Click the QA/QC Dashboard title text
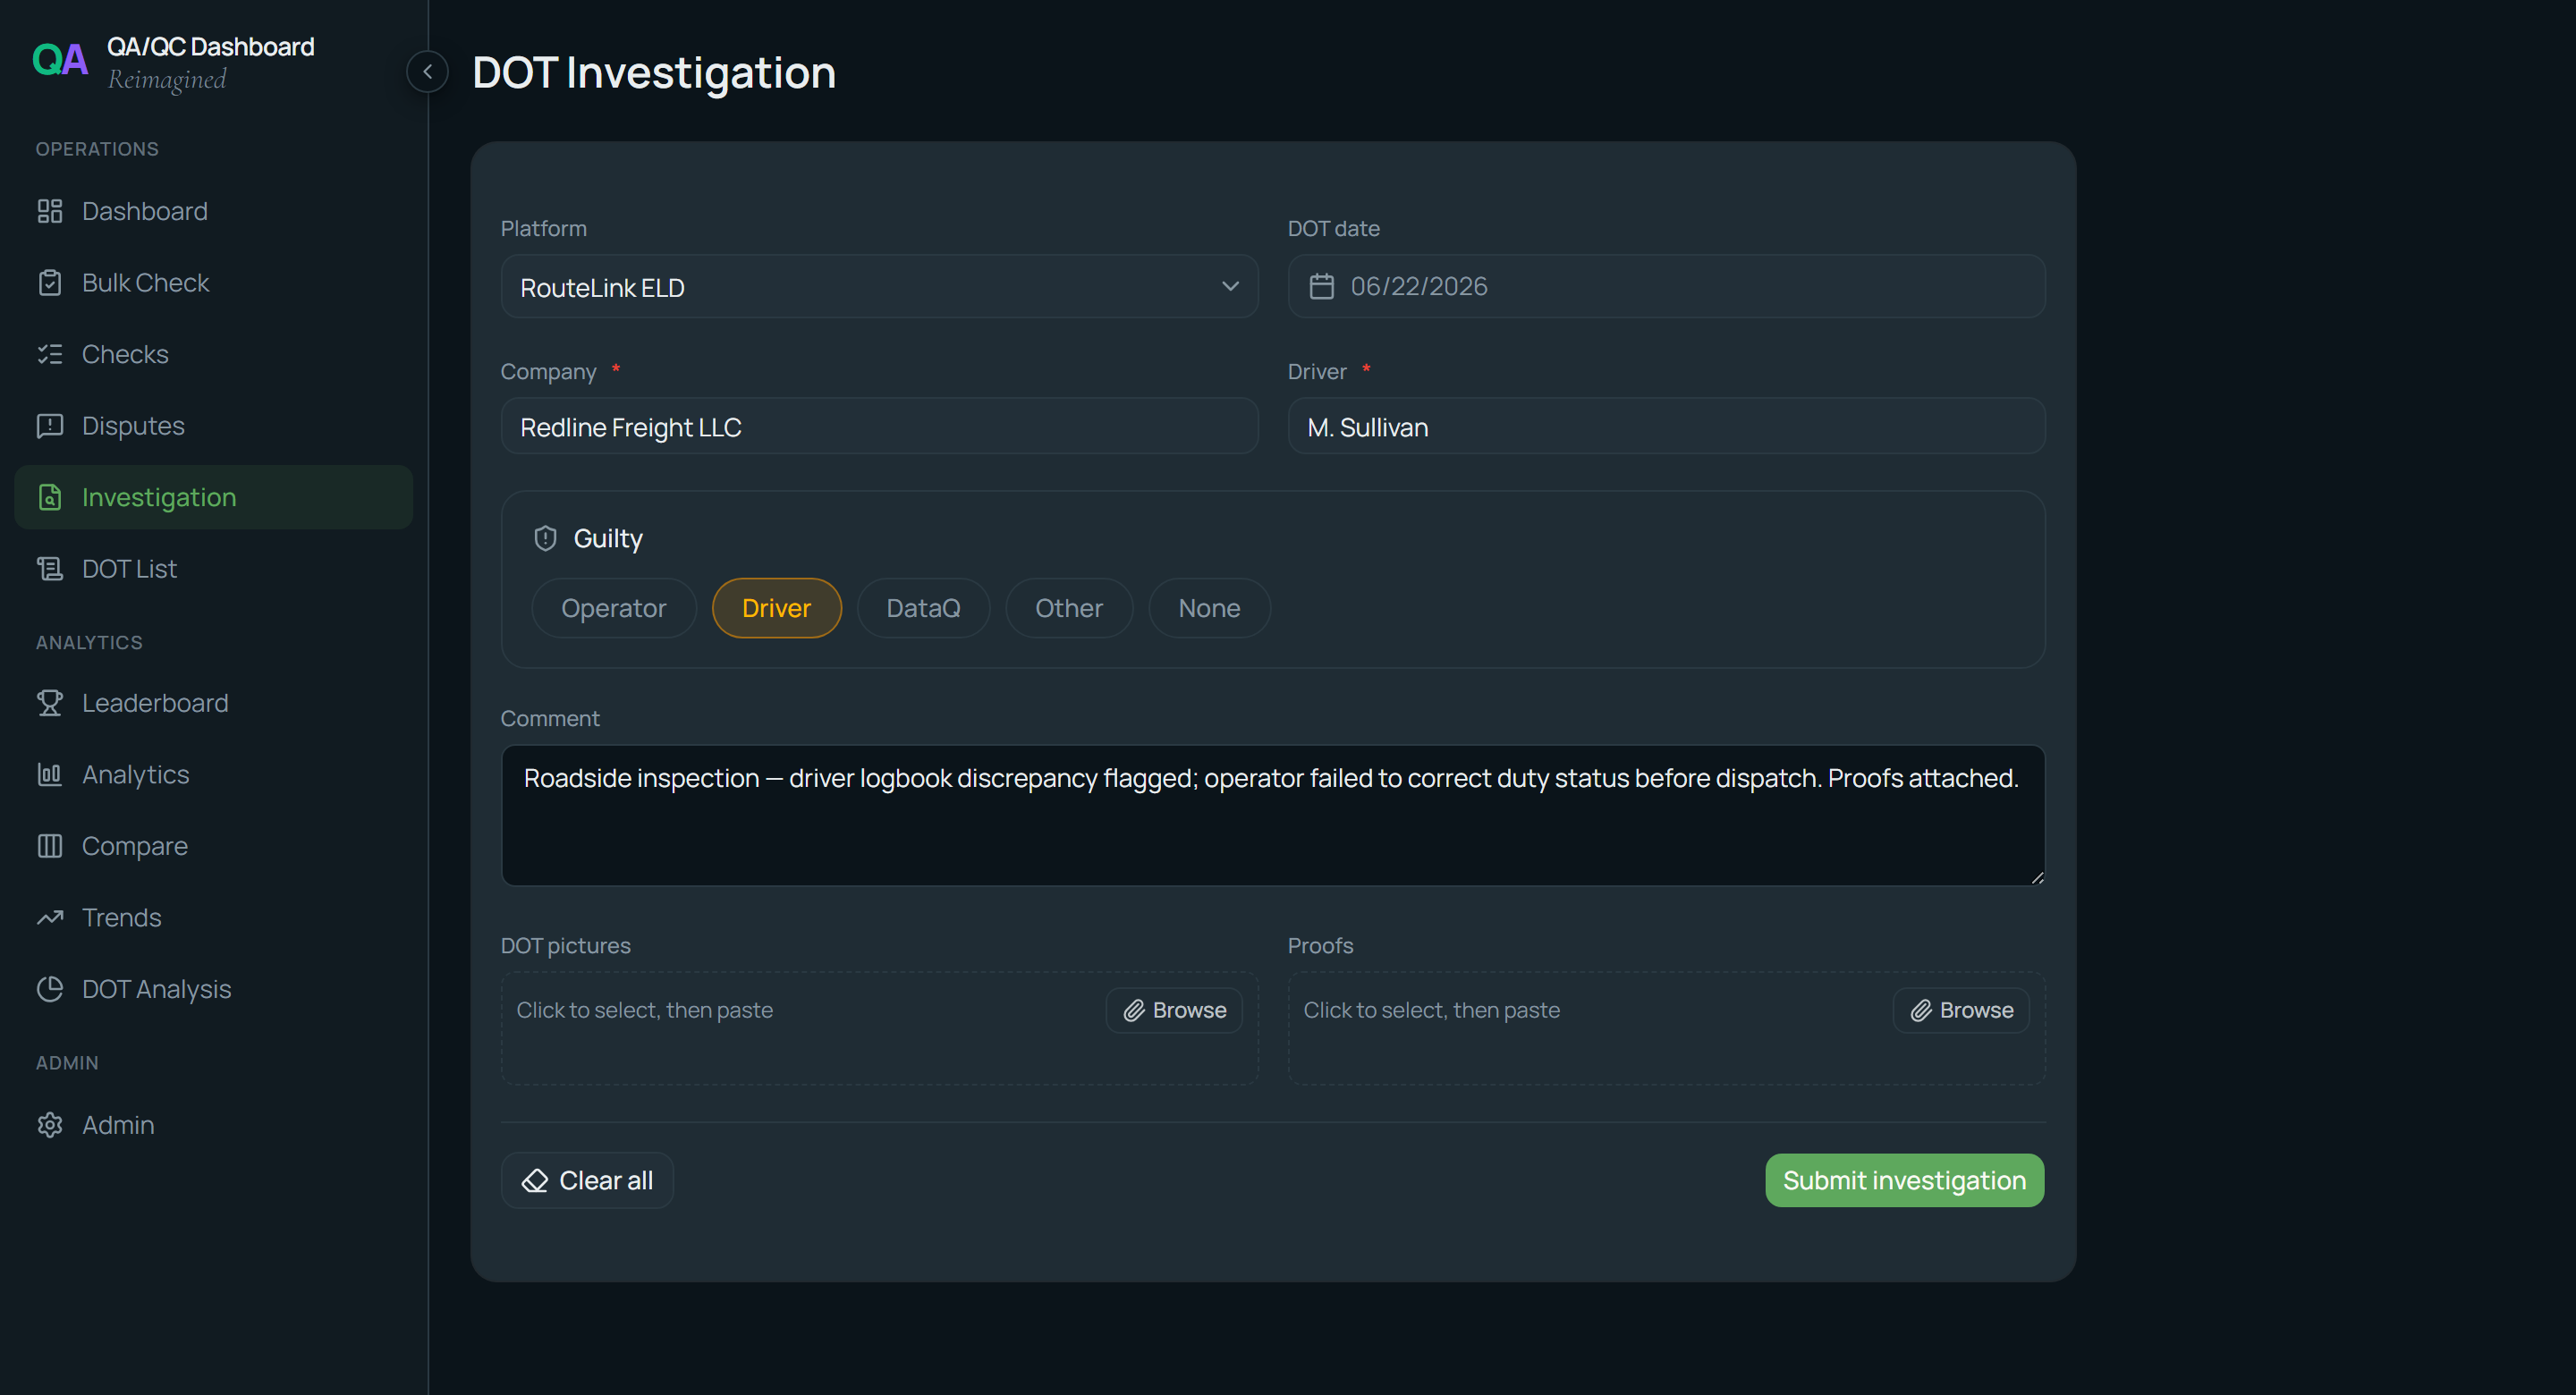The height and width of the screenshot is (1395, 2576). point(210,47)
